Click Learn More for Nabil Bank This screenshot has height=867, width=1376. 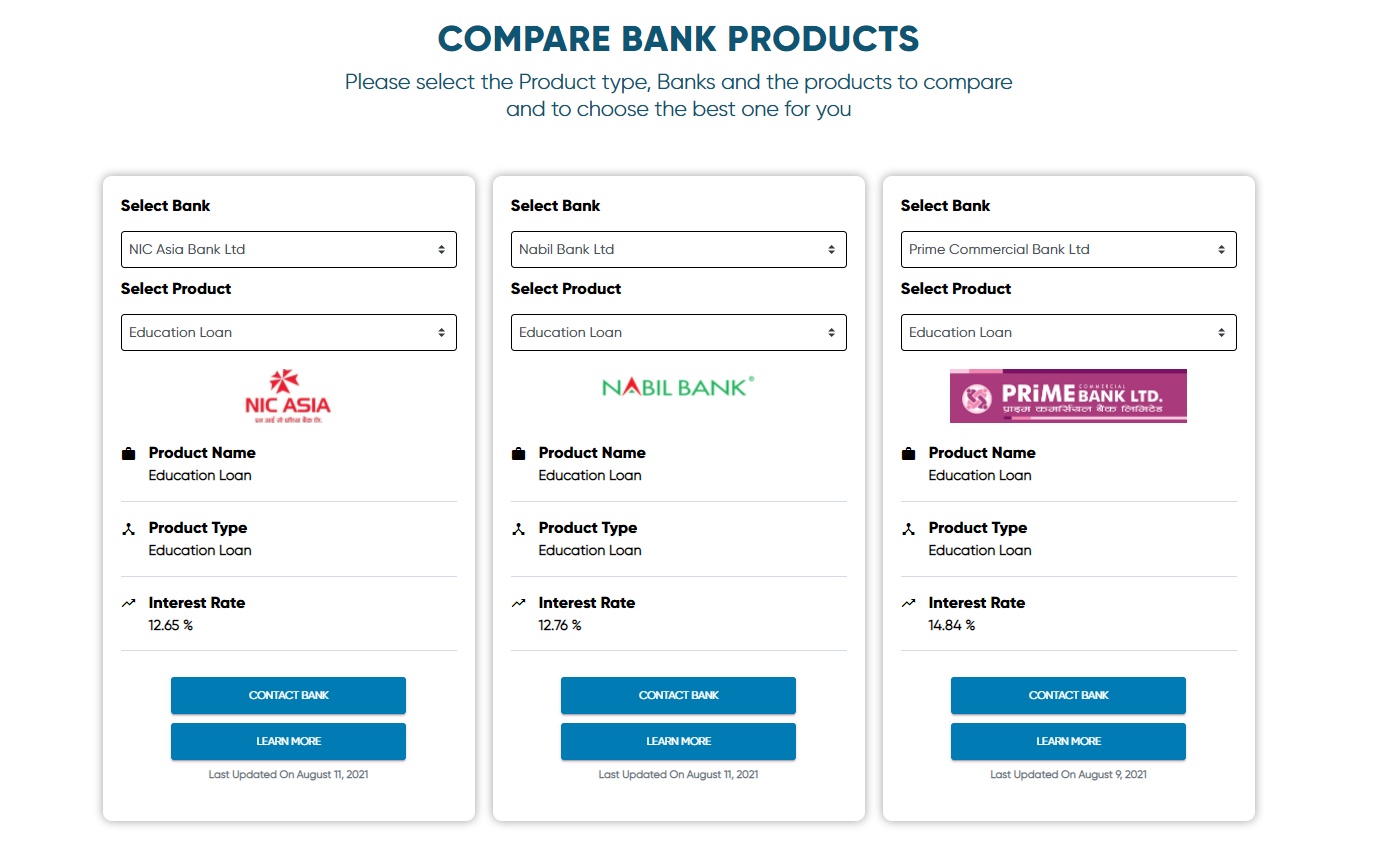coord(678,741)
